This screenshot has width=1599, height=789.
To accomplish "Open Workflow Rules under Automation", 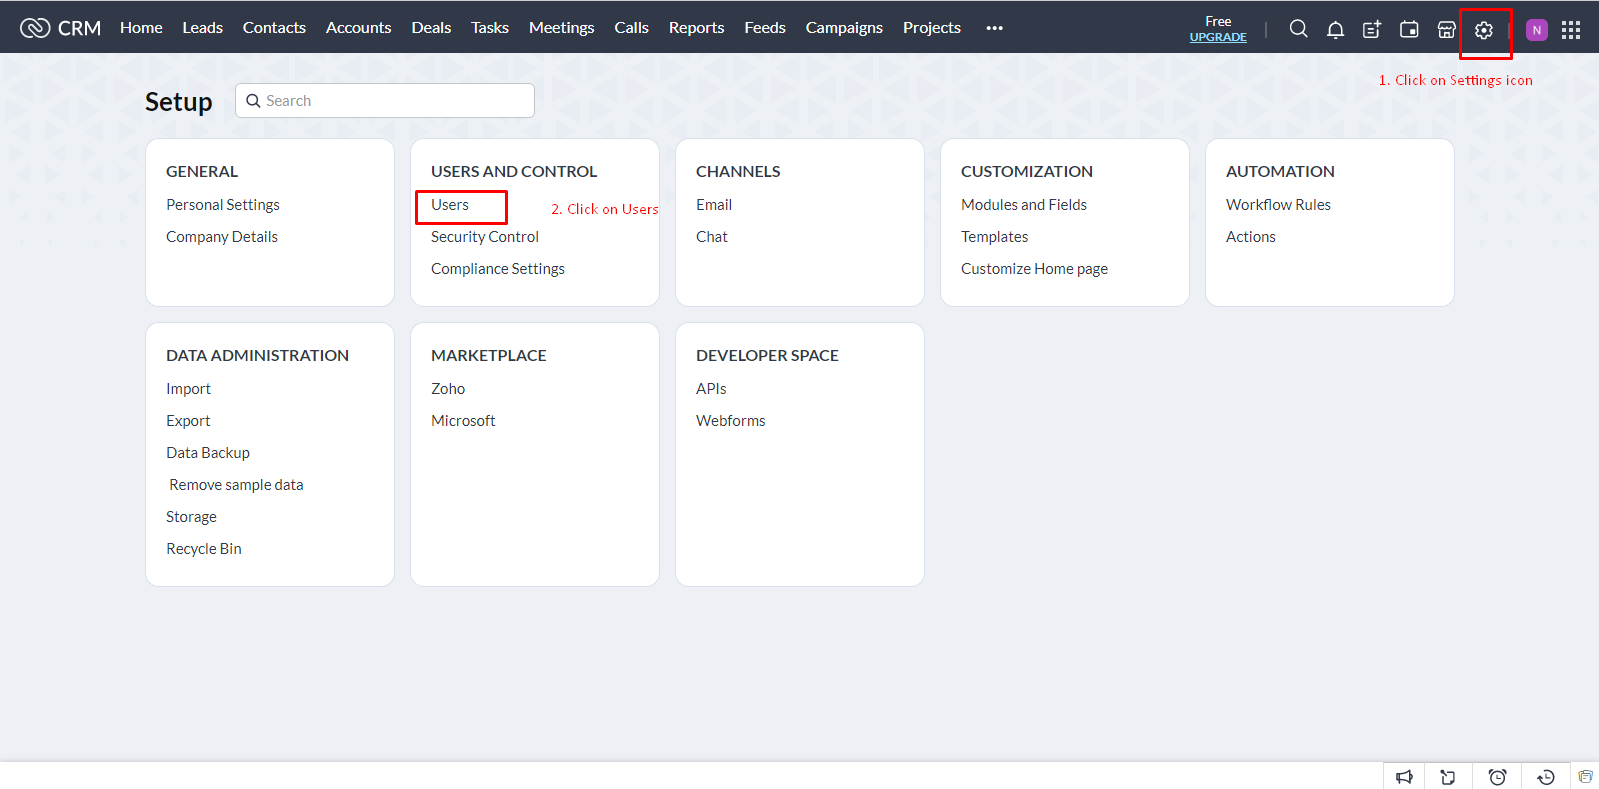I will coord(1278,205).
